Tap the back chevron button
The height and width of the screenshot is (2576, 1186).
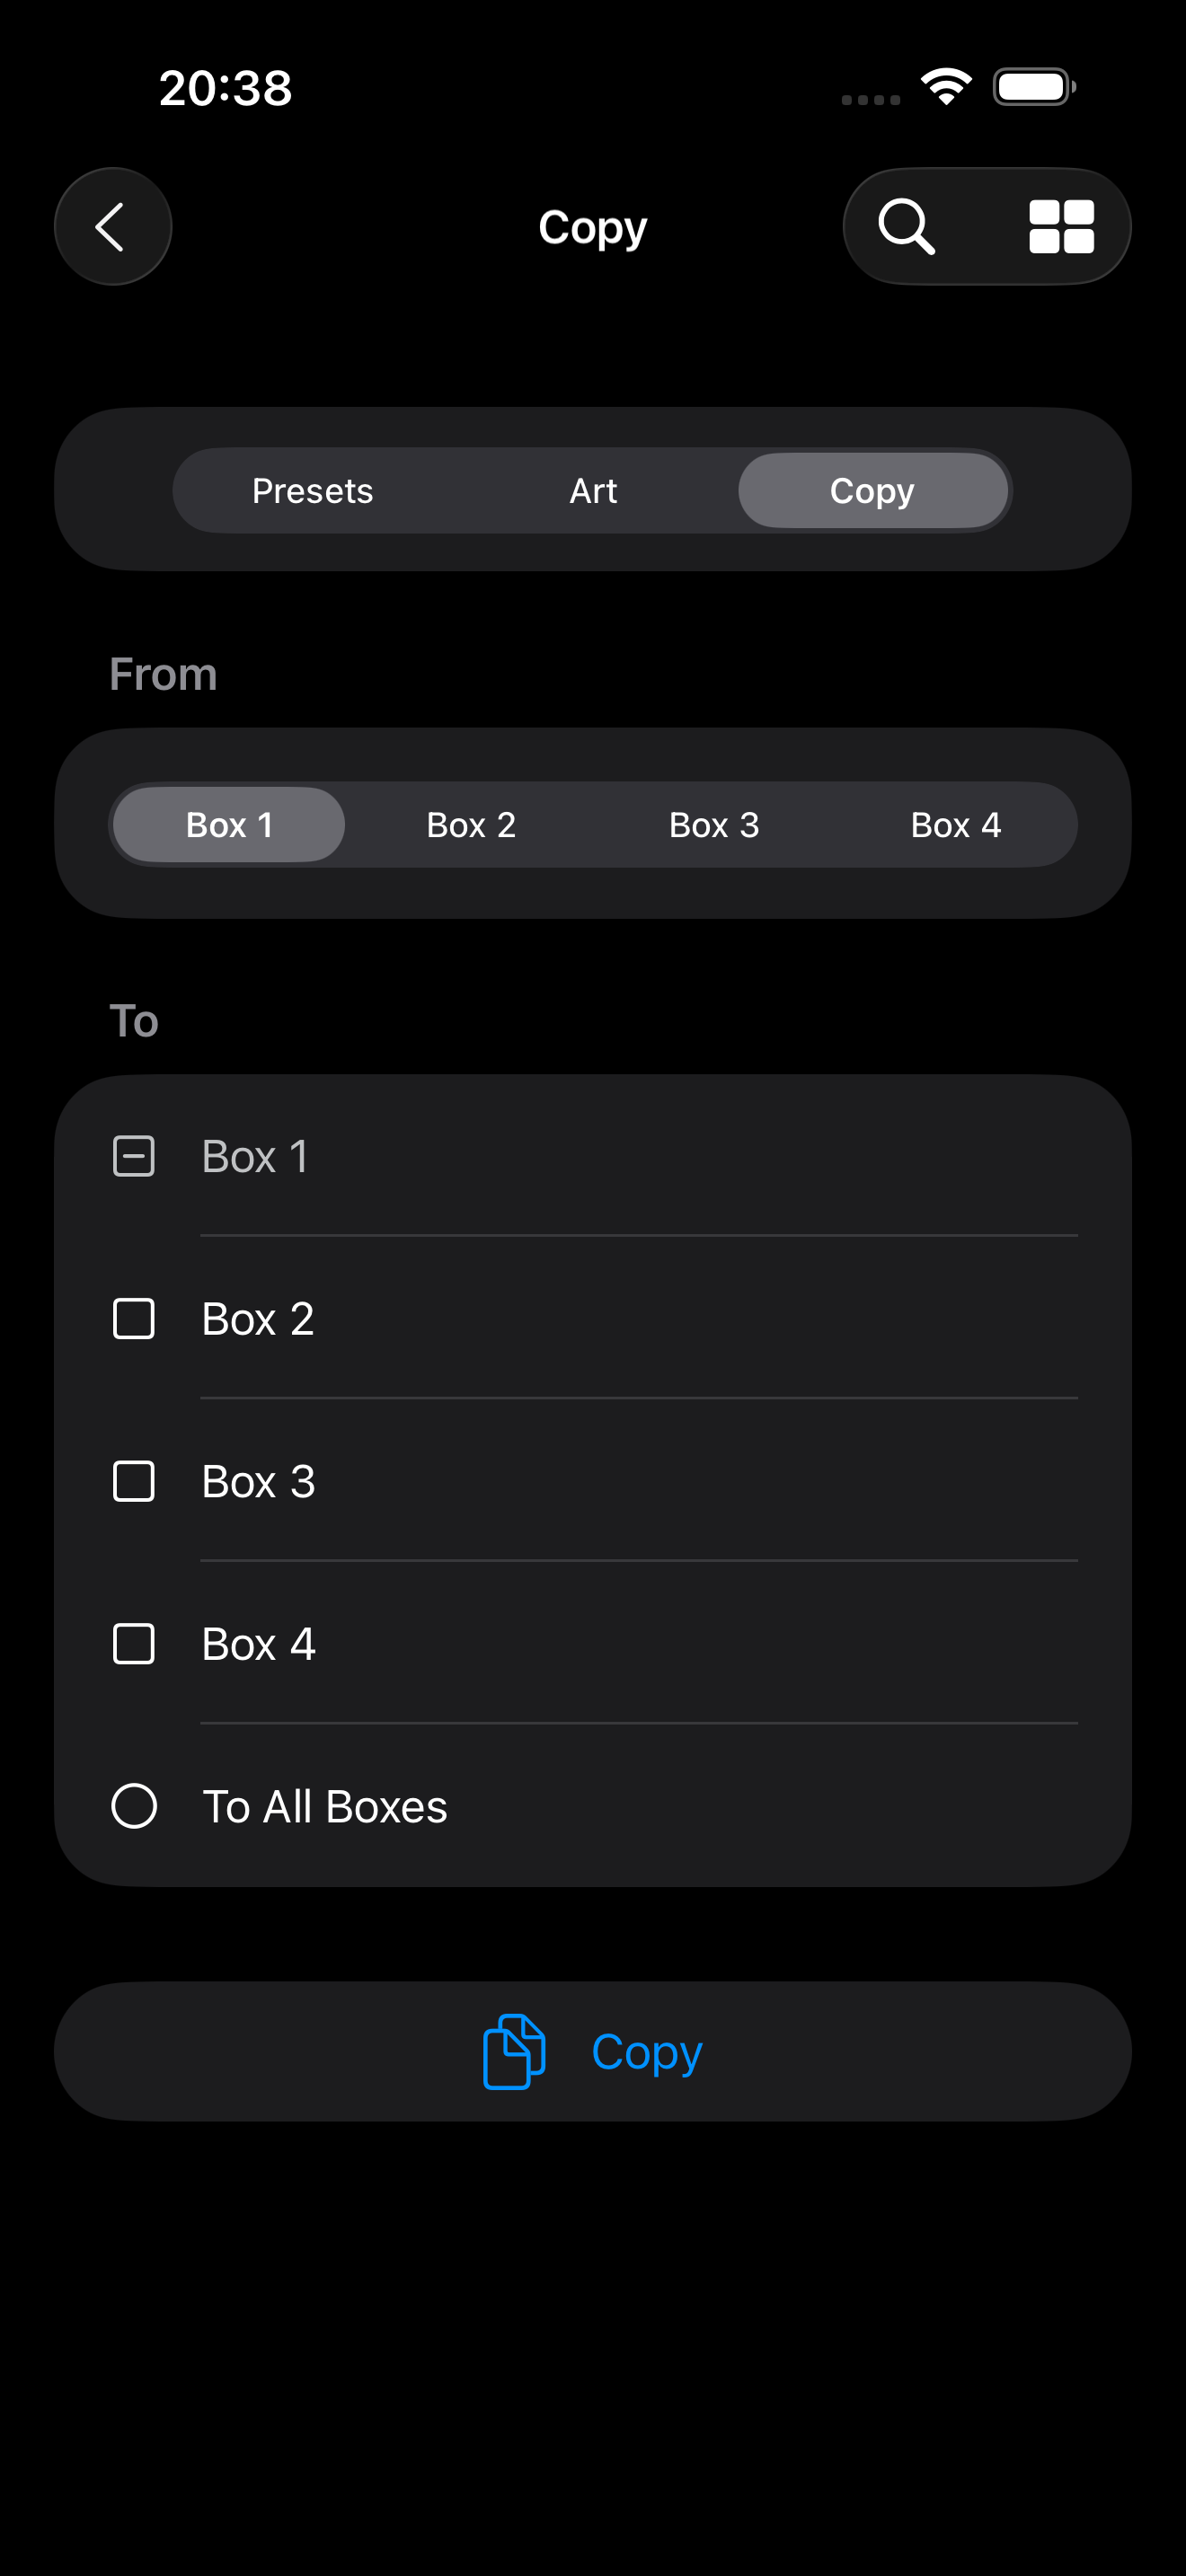point(112,227)
